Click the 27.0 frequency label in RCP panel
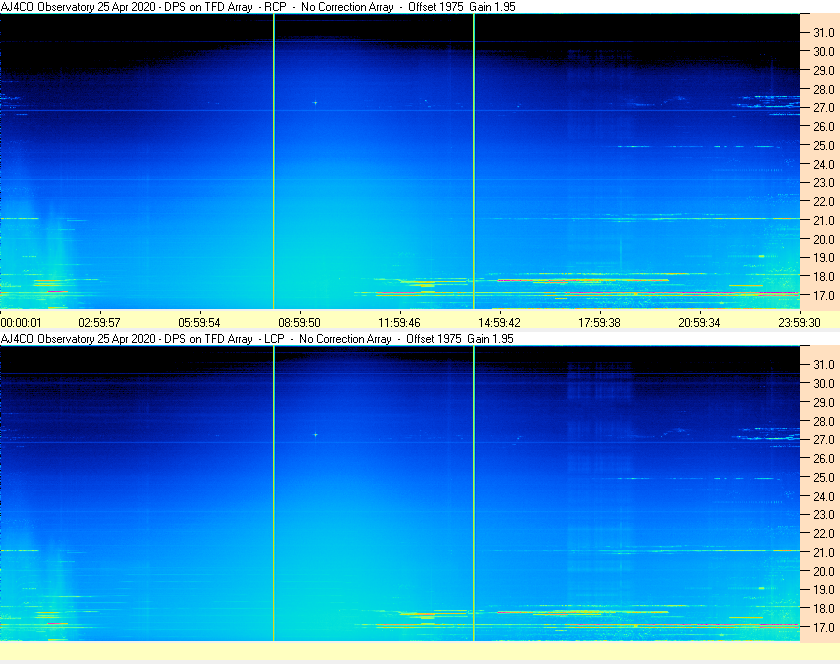The width and height of the screenshot is (840, 664). pyautogui.click(x=824, y=108)
